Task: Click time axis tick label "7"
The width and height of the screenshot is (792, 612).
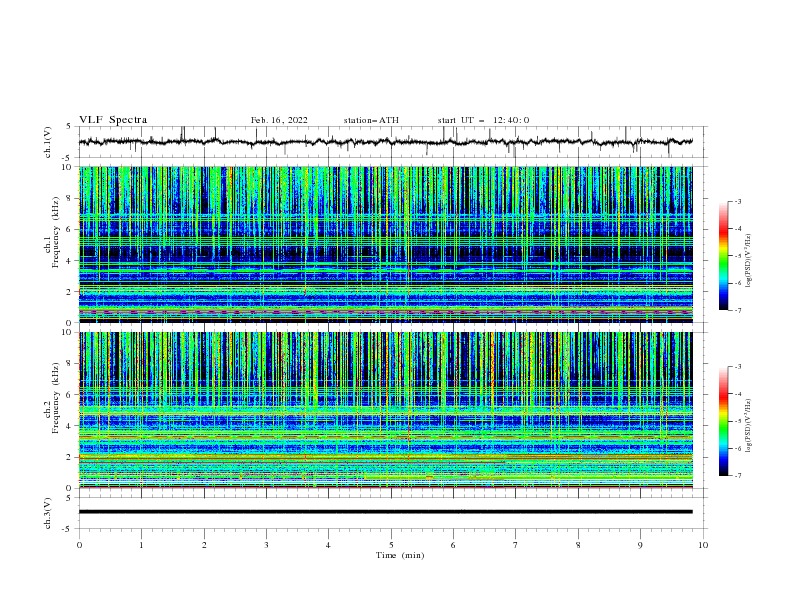Action: tap(515, 545)
